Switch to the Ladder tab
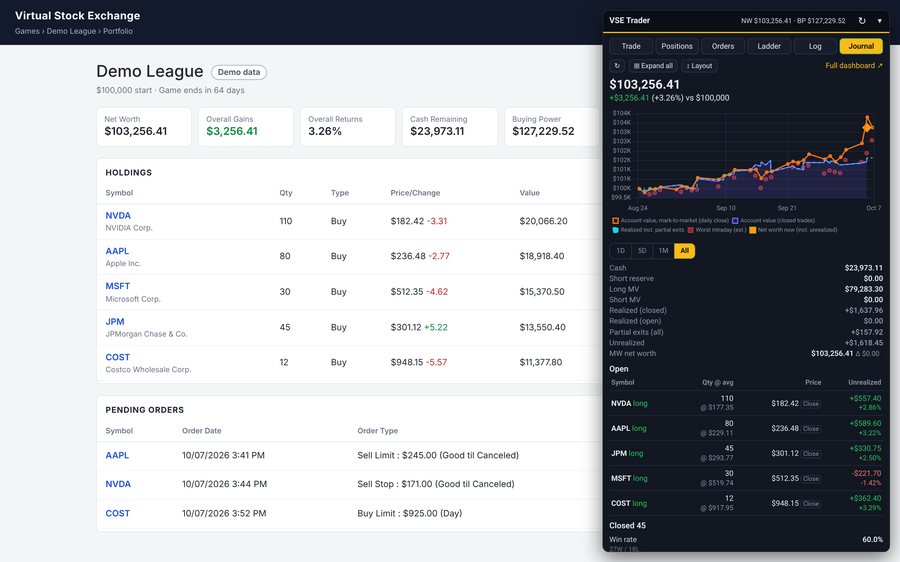Viewport: 900px width, 562px height. tap(769, 46)
